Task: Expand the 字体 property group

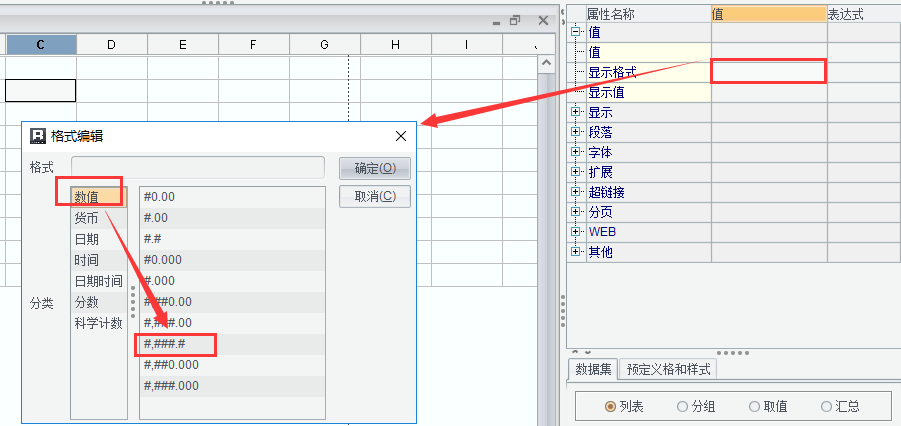Action: 576,152
